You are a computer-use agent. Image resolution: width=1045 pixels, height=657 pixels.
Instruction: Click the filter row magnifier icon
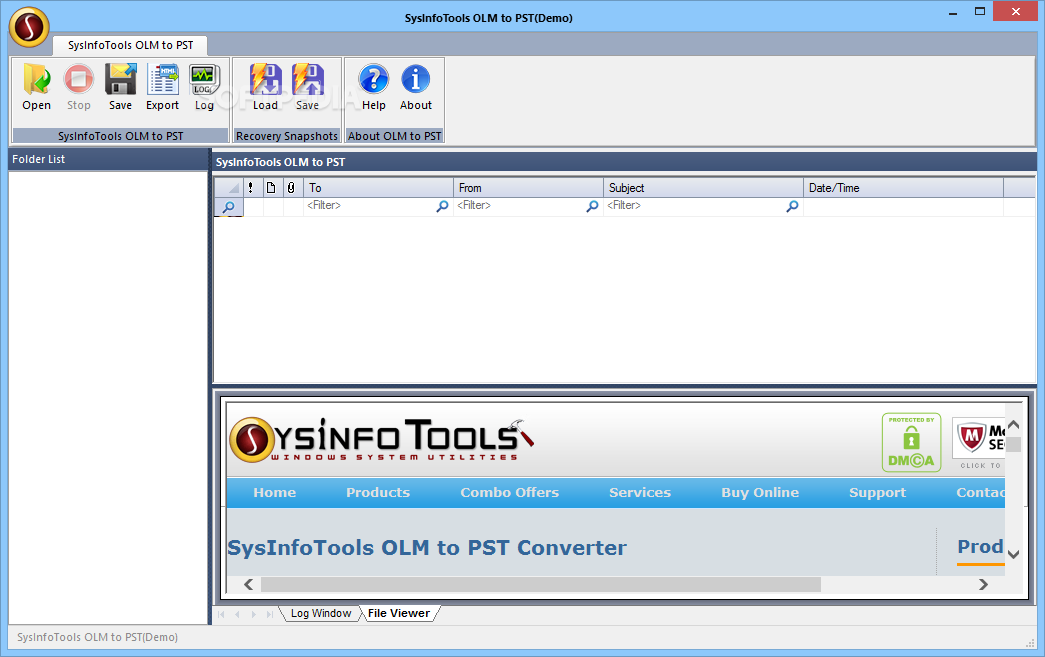tap(229, 207)
